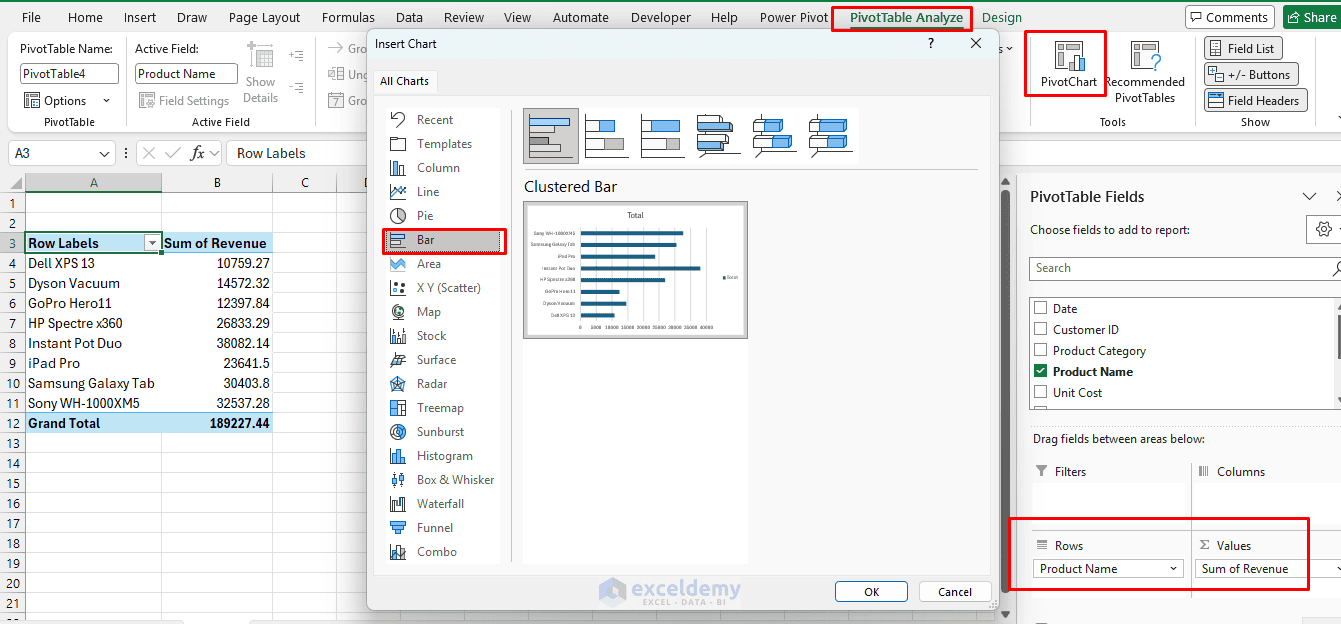Click the PivotTable Name input box
This screenshot has height=624, width=1341.
tap(69, 74)
